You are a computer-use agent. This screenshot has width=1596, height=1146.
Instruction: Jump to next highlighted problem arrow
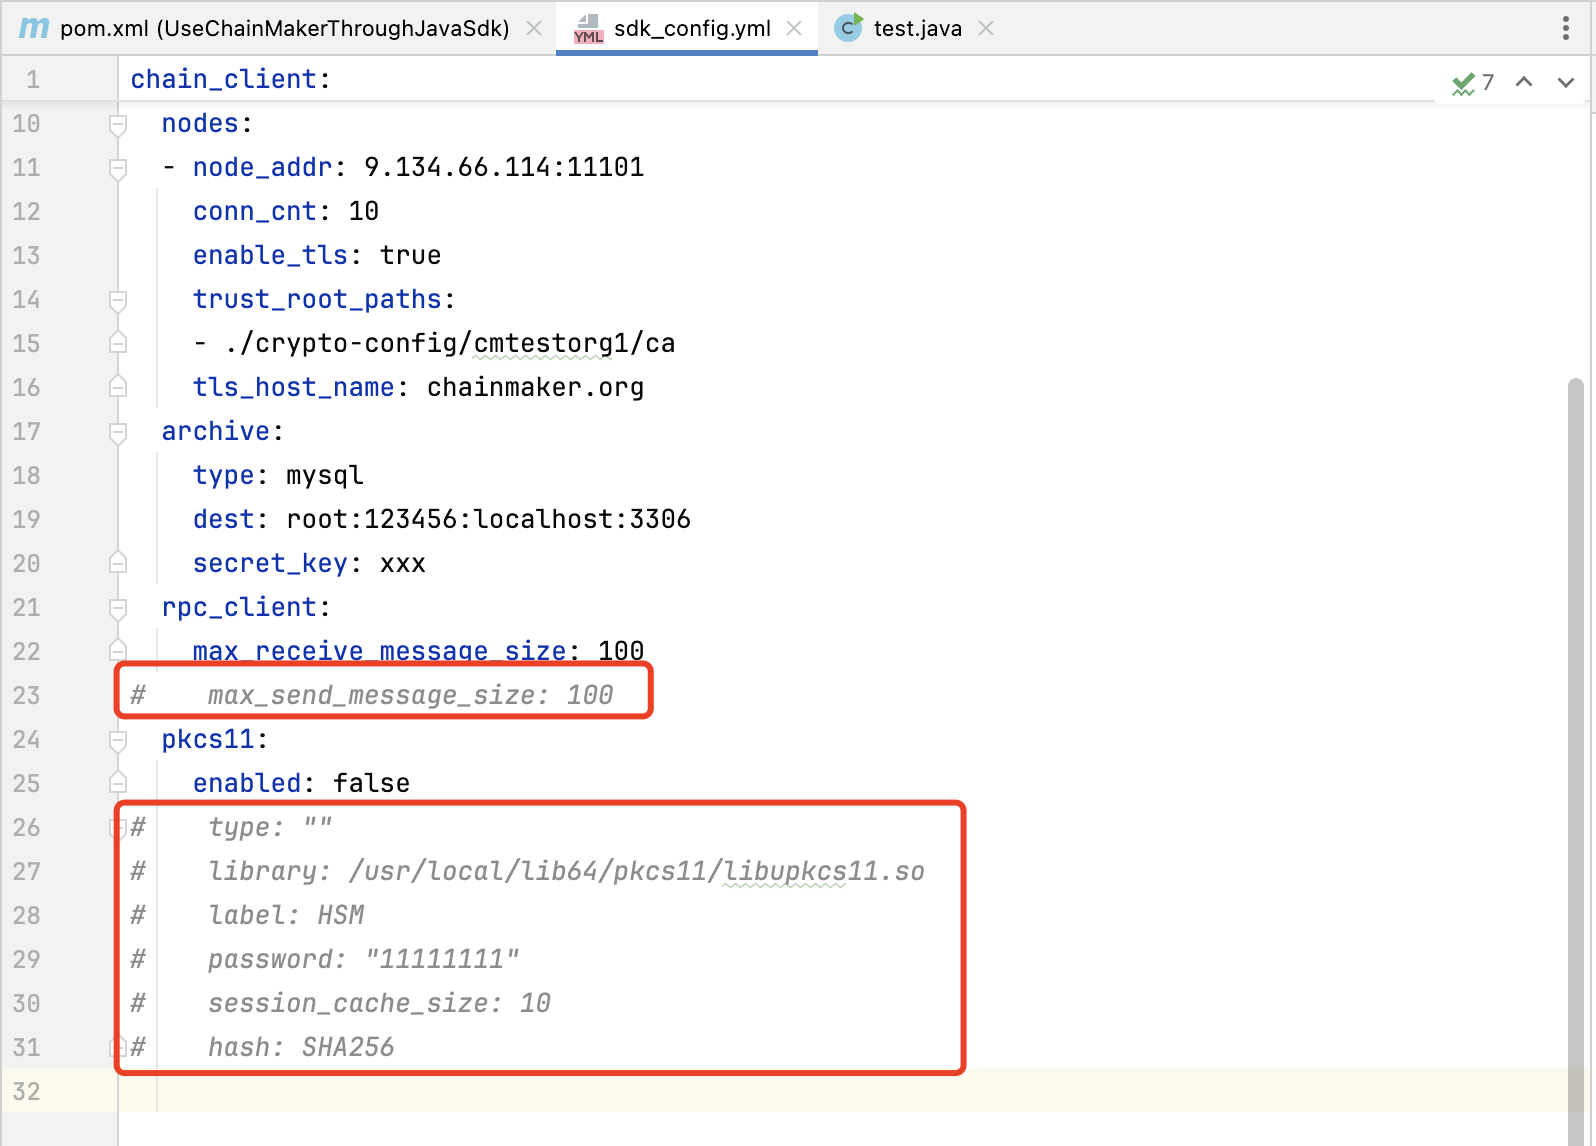point(1565,82)
